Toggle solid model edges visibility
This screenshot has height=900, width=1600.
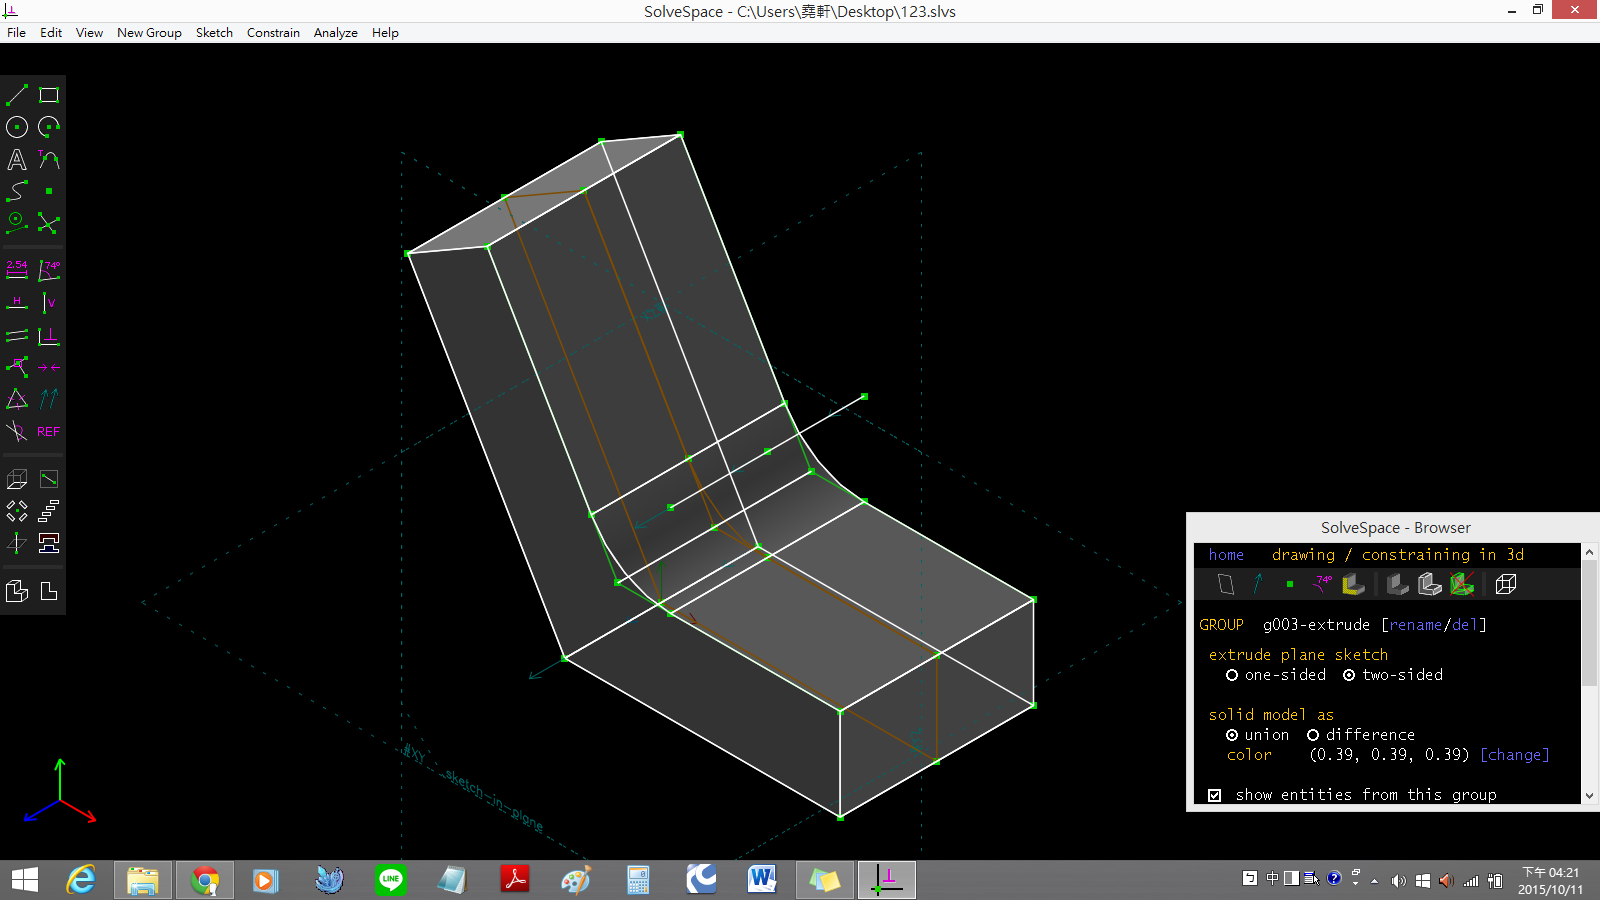point(1430,584)
